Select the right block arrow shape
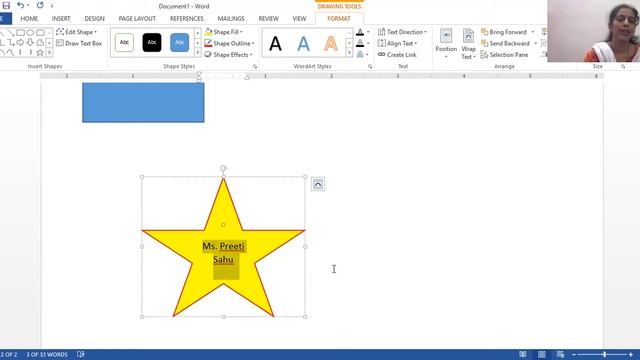The height and width of the screenshot is (360, 640). tap(20, 42)
